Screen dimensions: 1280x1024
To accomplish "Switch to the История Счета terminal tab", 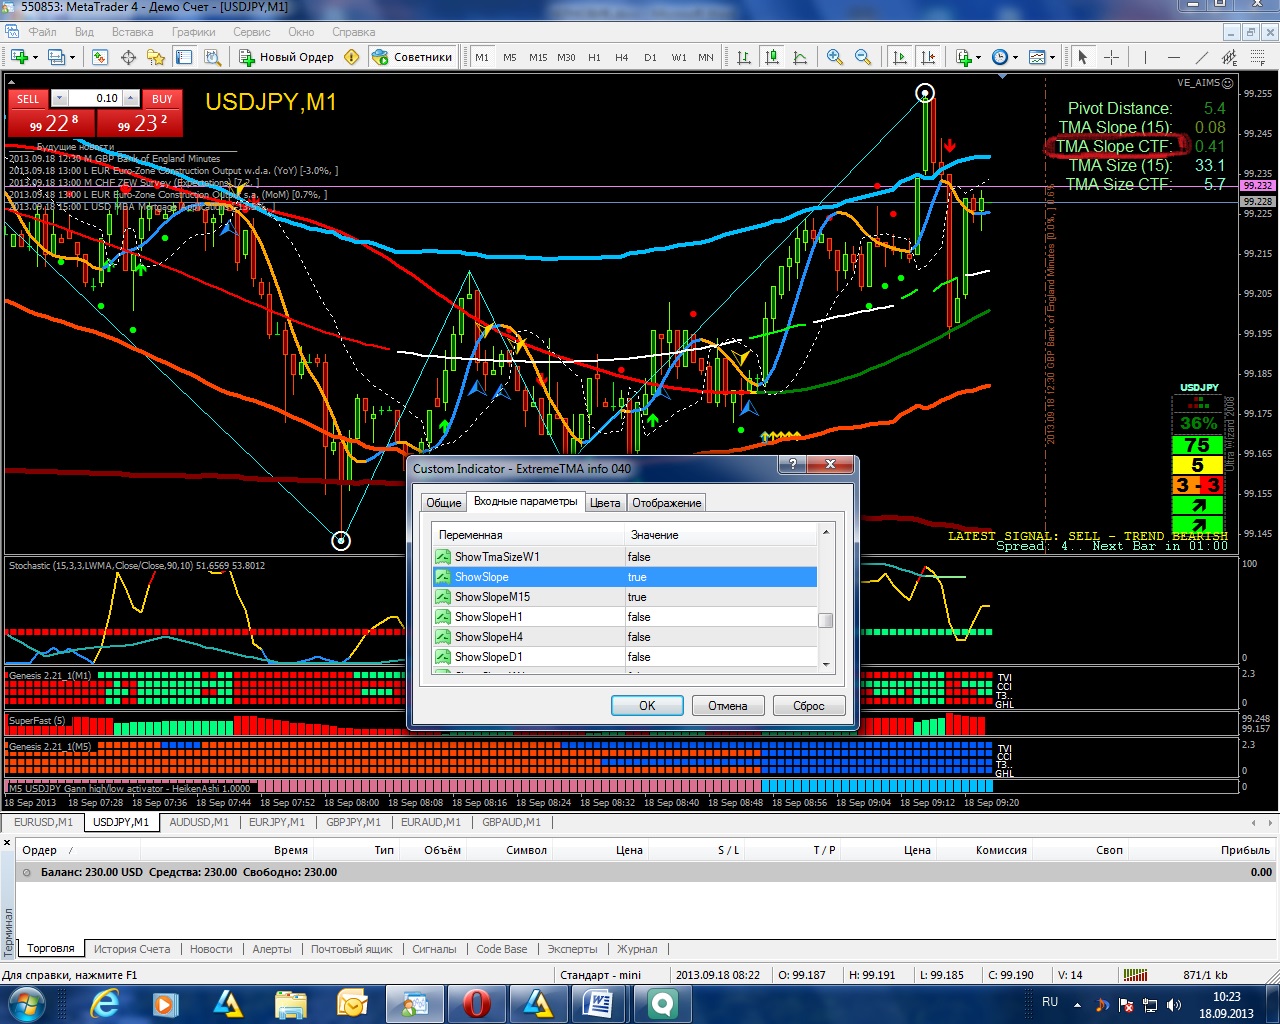I will [132, 949].
